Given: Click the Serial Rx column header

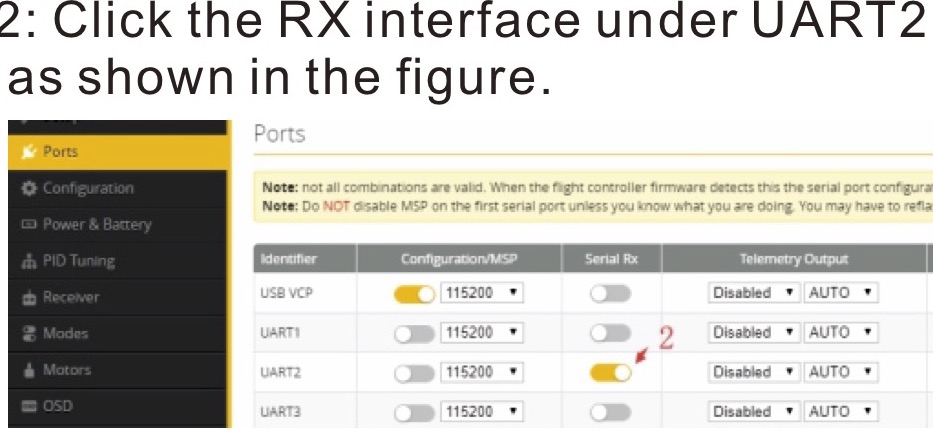Looking at the screenshot, I should (611, 259).
